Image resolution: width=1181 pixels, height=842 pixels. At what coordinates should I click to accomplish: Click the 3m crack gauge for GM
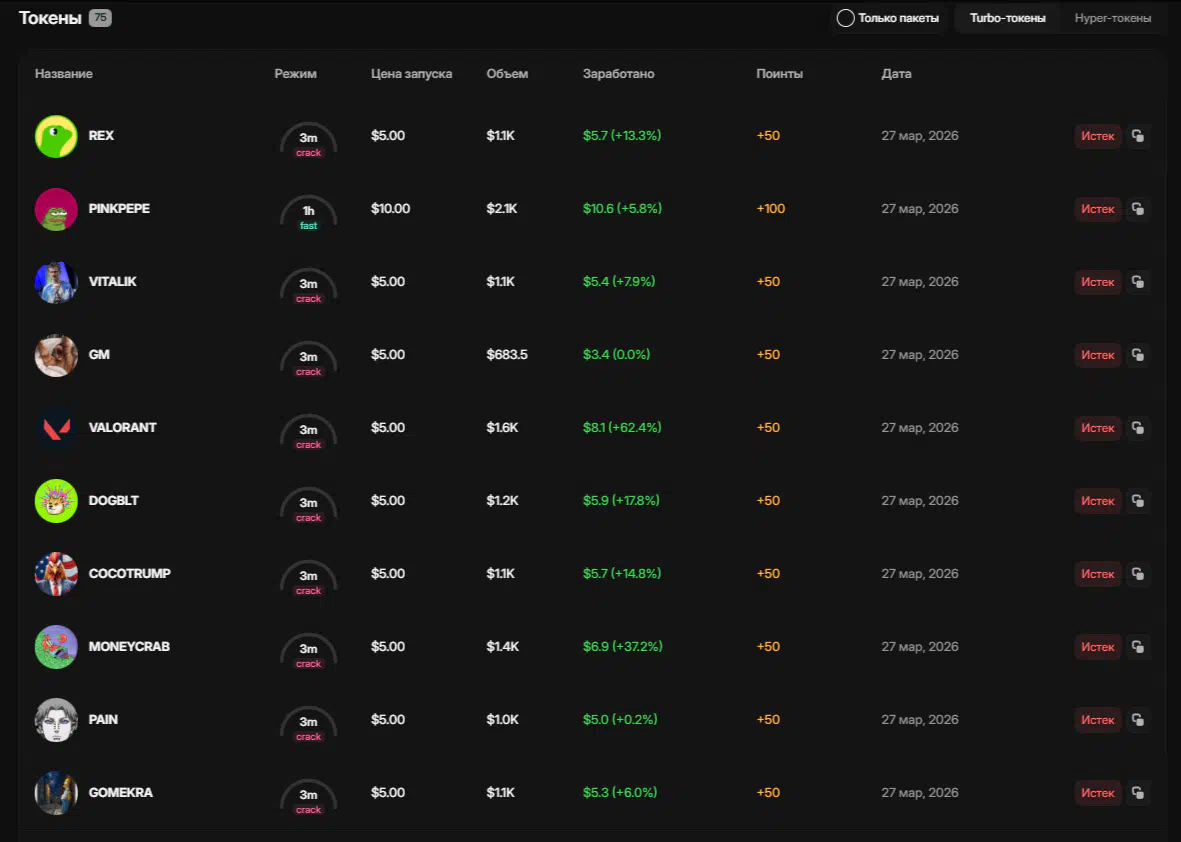point(308,360)
